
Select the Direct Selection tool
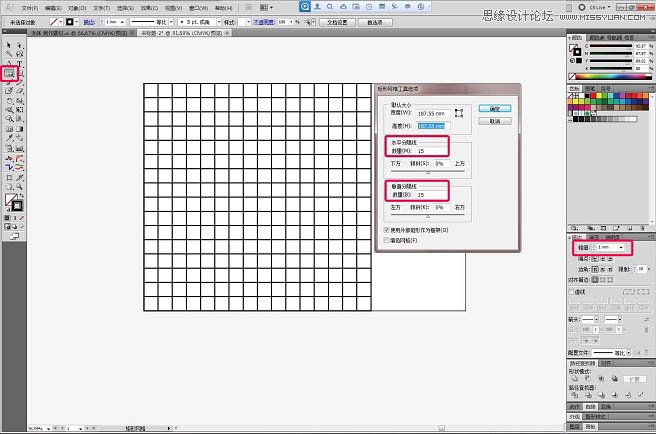[x=19, y=46]
